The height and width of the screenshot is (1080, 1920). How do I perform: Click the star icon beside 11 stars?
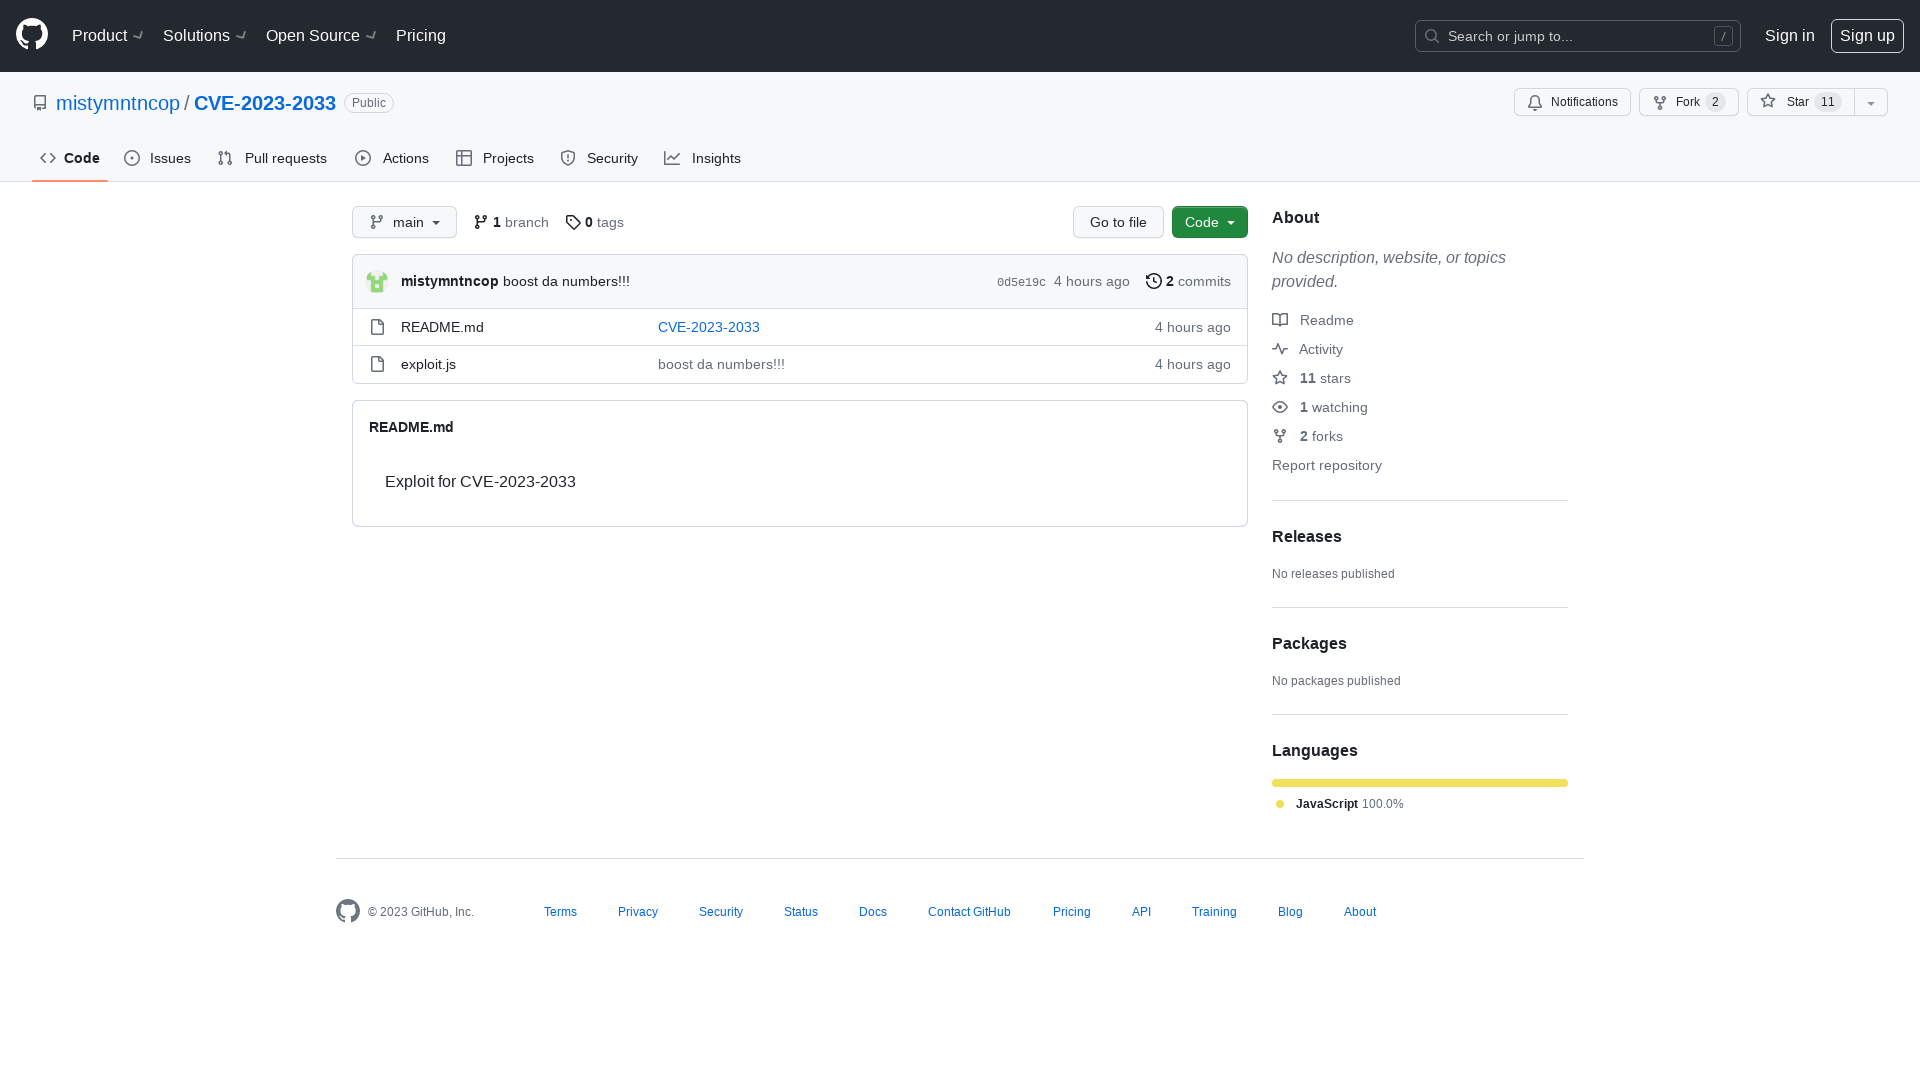[x=1280, y=378]
